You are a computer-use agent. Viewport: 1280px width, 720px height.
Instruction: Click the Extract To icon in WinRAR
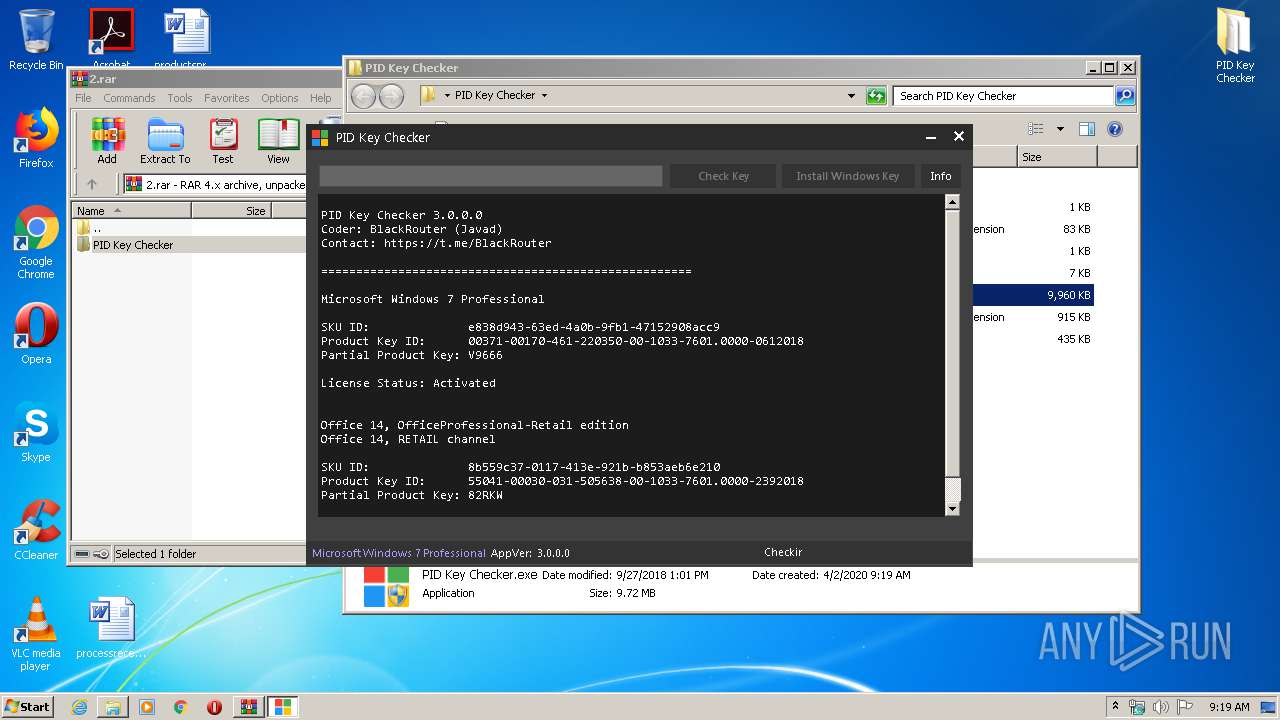165,140
